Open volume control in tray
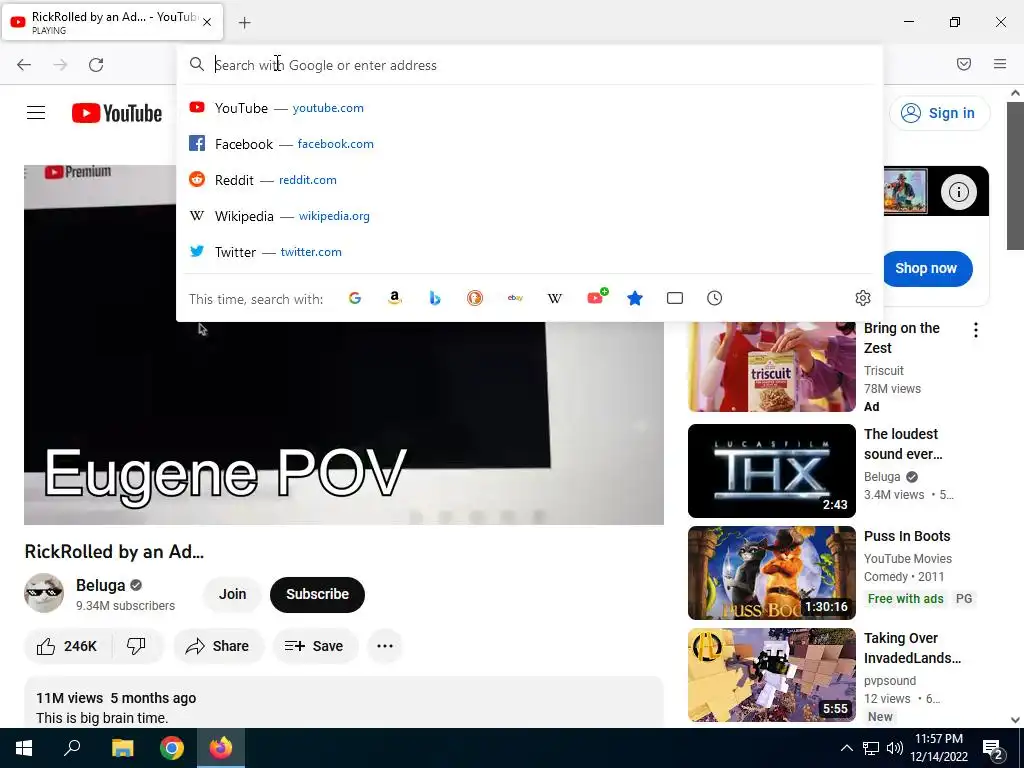This screenshot has height=768, width=1024. coord(895,748)
